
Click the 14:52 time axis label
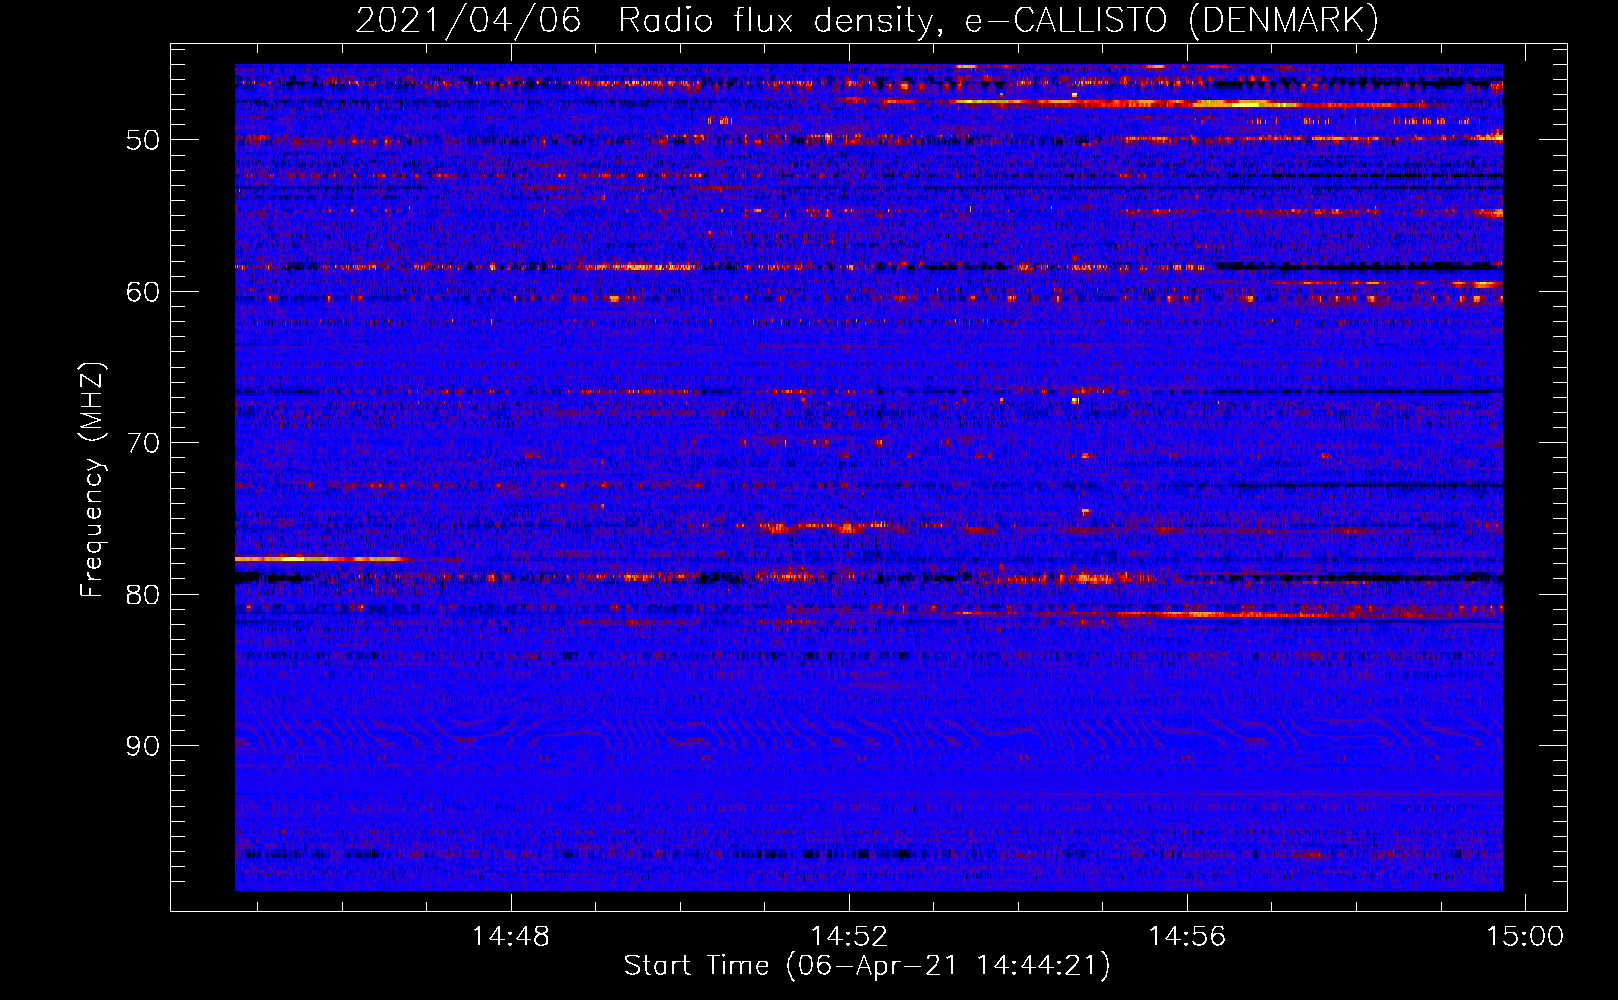pos(849,937)
